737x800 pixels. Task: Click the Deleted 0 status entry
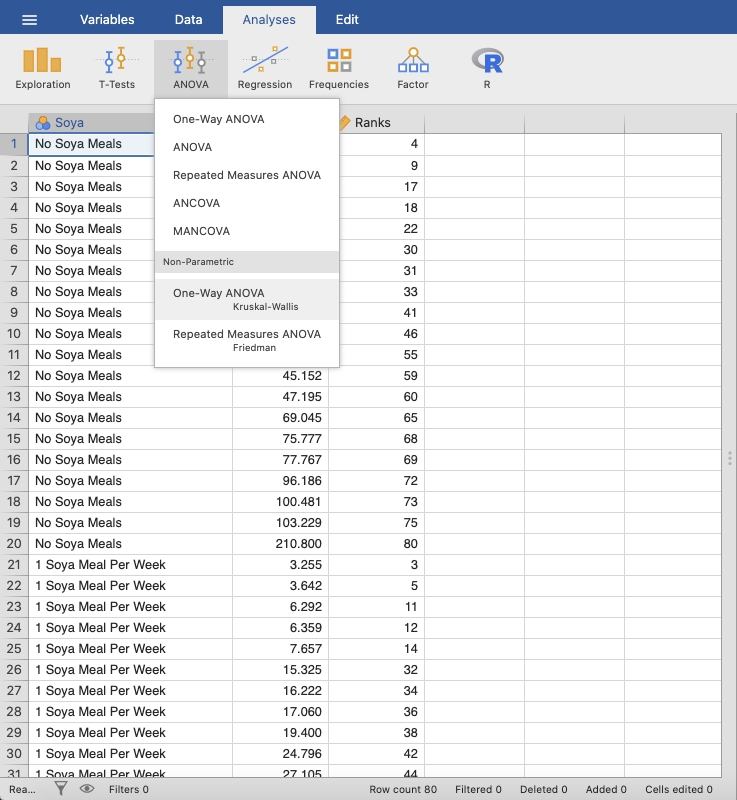(x=543, y=789)
